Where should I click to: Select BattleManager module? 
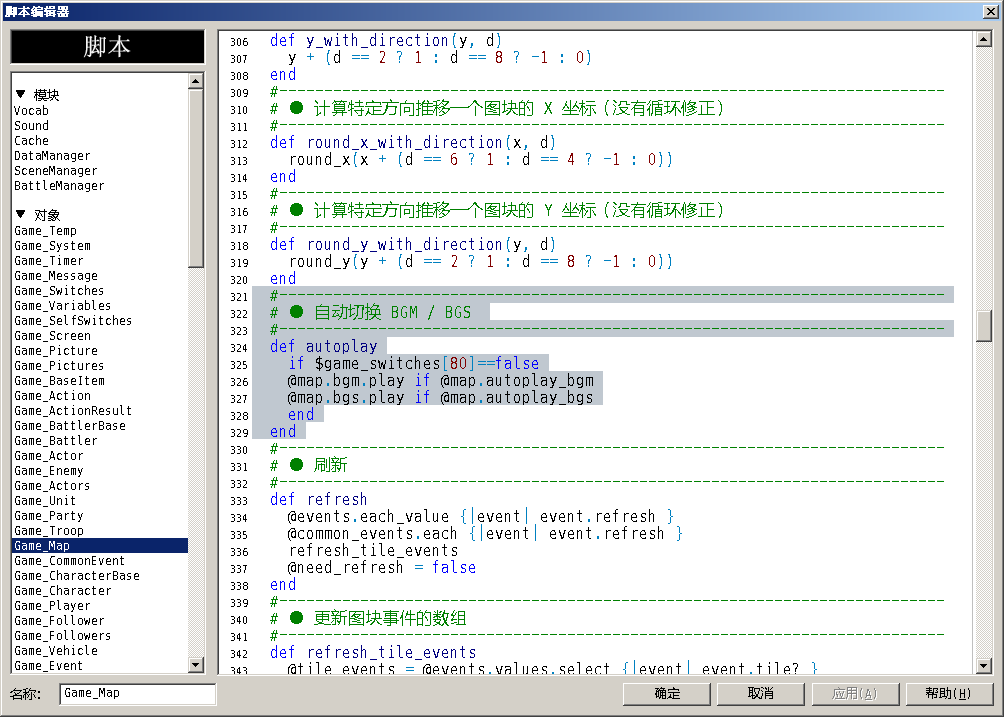59,186
